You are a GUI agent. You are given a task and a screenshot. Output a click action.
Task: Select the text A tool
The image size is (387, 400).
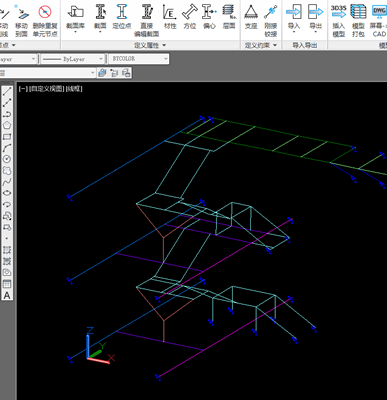[x=7, y=295]
